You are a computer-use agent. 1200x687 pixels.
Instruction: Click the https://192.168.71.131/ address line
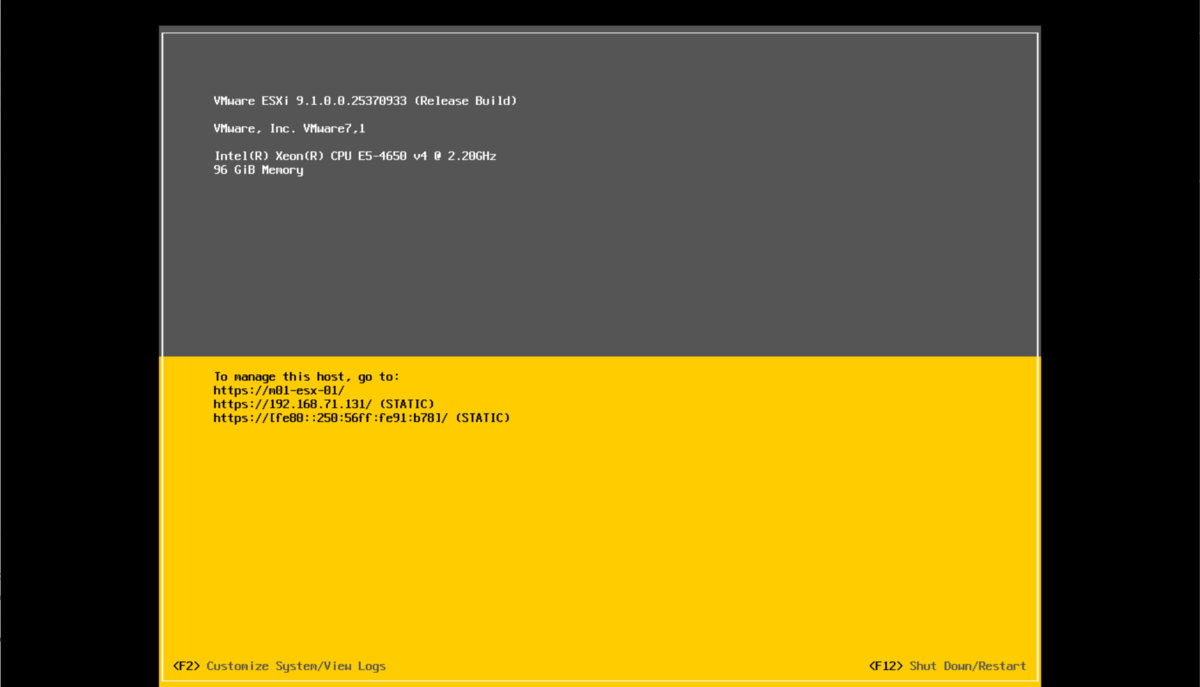coord(324,404)
